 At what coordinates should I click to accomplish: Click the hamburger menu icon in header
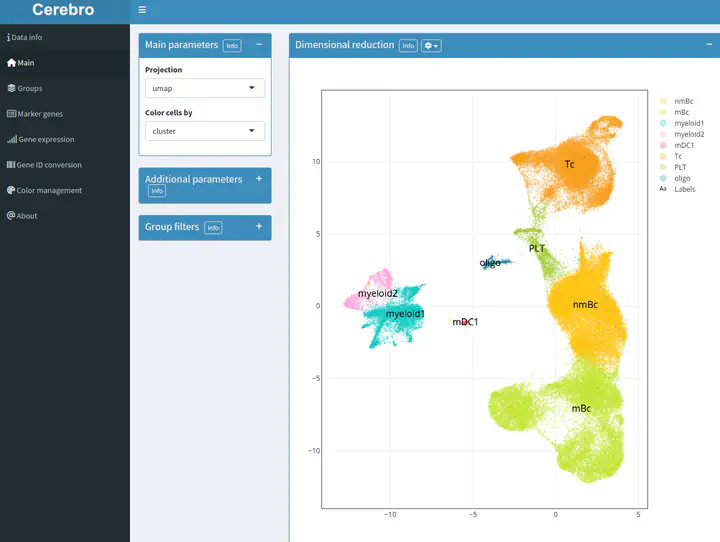tap(143, 10)
